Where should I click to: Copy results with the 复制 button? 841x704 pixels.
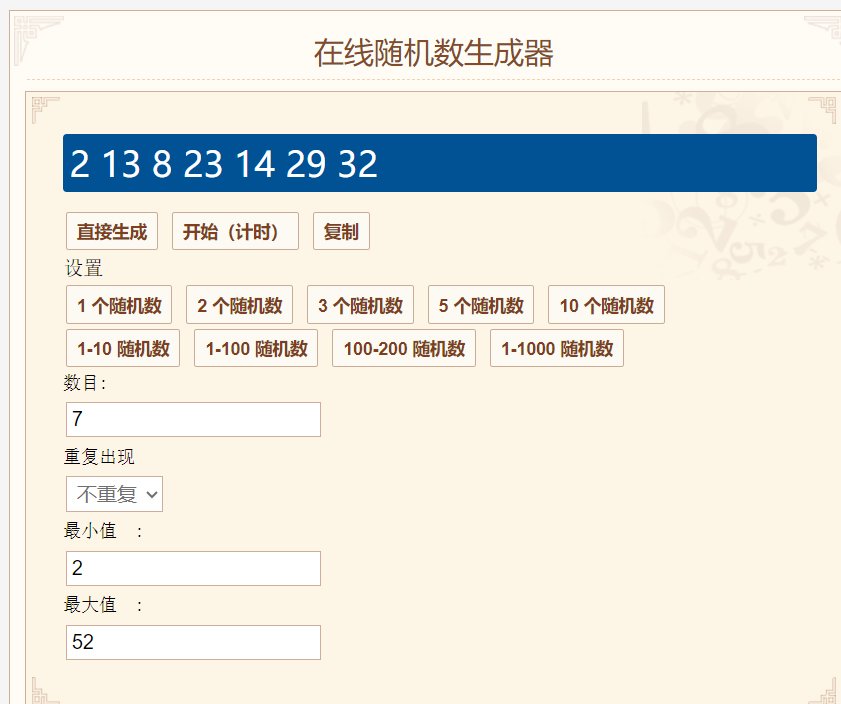(341, 231)
